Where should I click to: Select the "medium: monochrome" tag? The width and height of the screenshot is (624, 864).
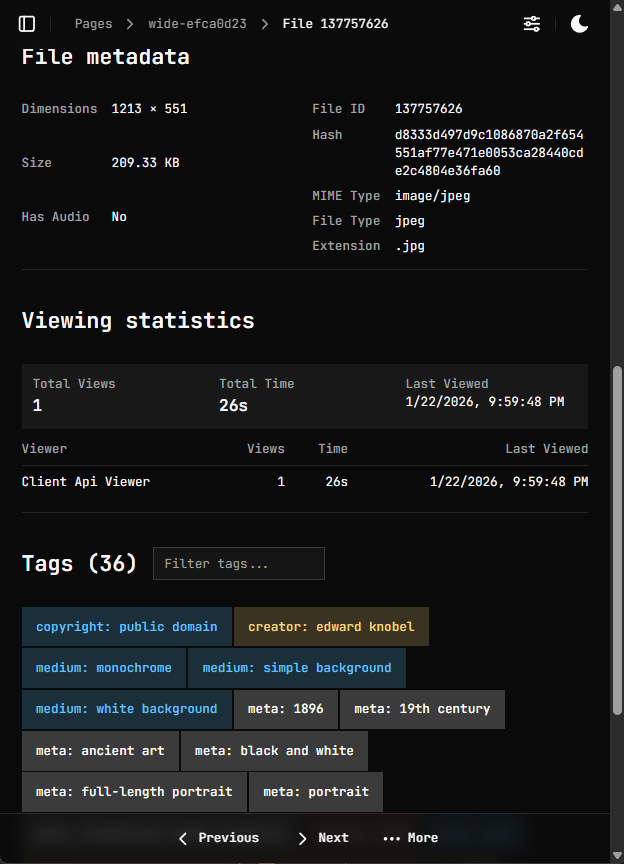pos(103,668)
